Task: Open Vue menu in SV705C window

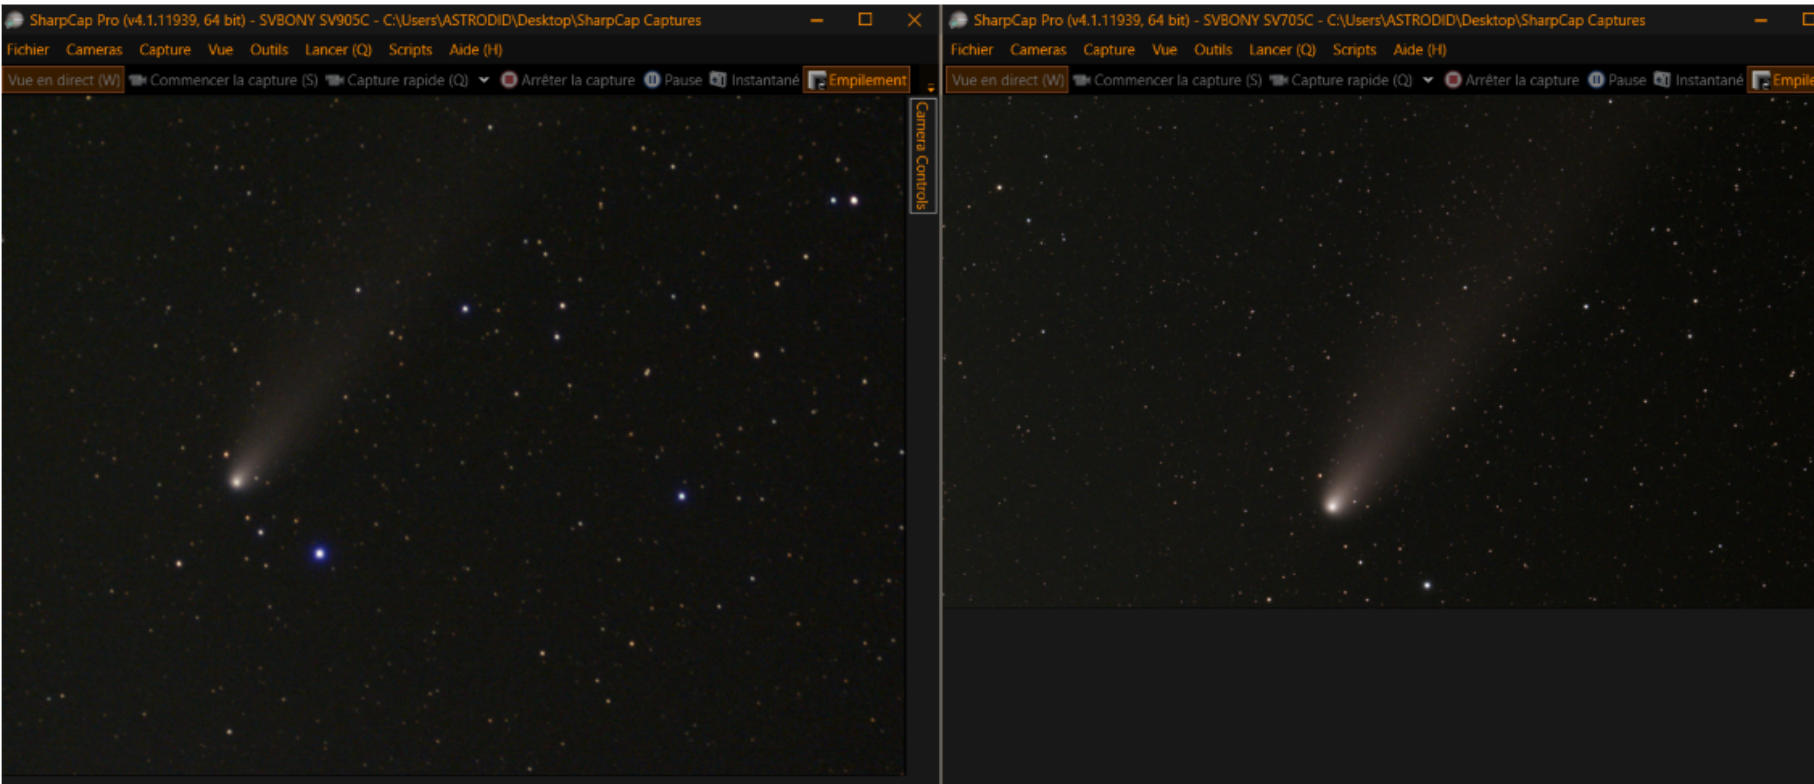Action: pyautogui.click(x=1164, y=49)
